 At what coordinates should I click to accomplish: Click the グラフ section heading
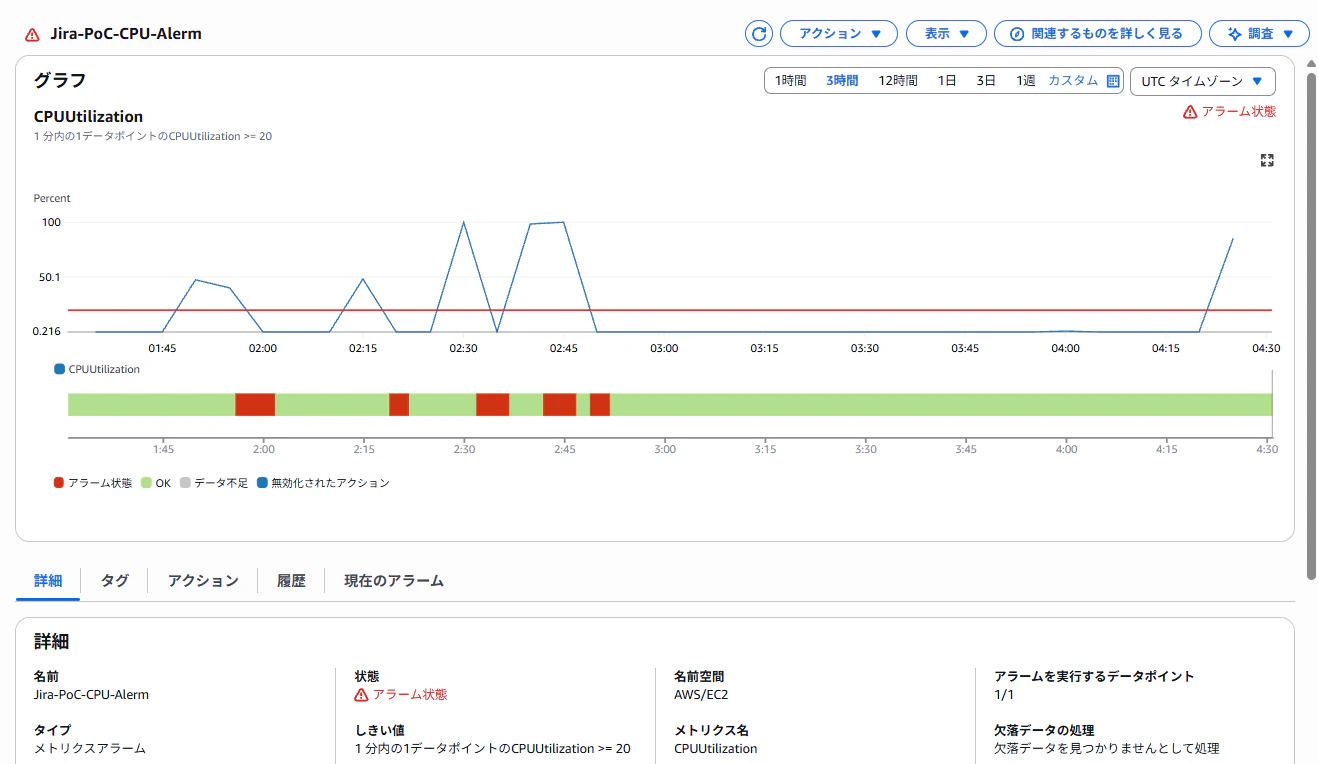coord(60,80)
